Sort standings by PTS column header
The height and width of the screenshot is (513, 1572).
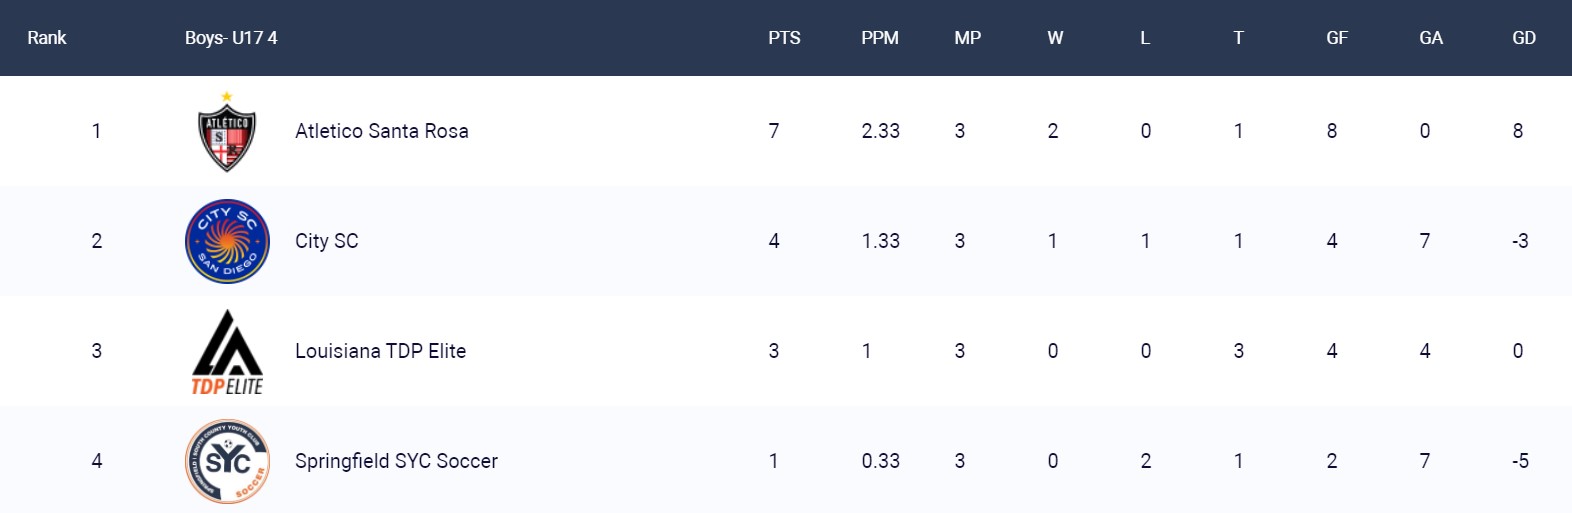tap(784, 38)
